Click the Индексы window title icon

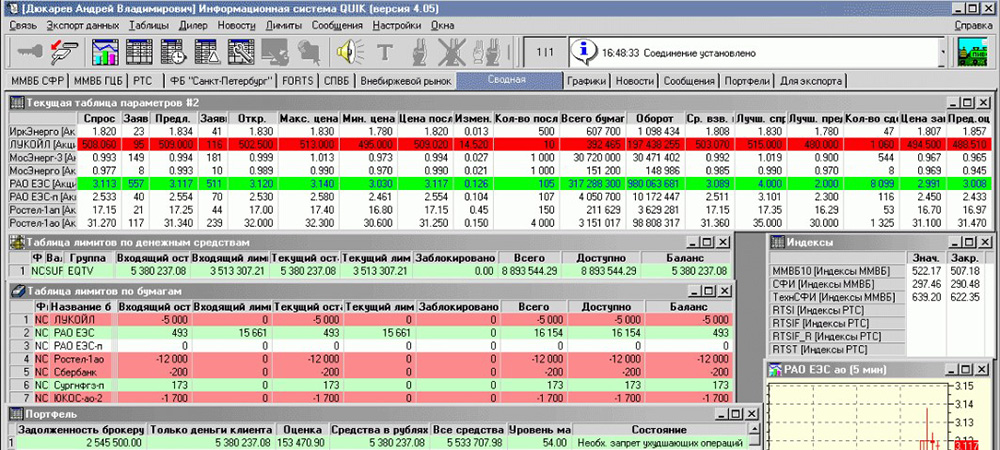pos(777,242)
